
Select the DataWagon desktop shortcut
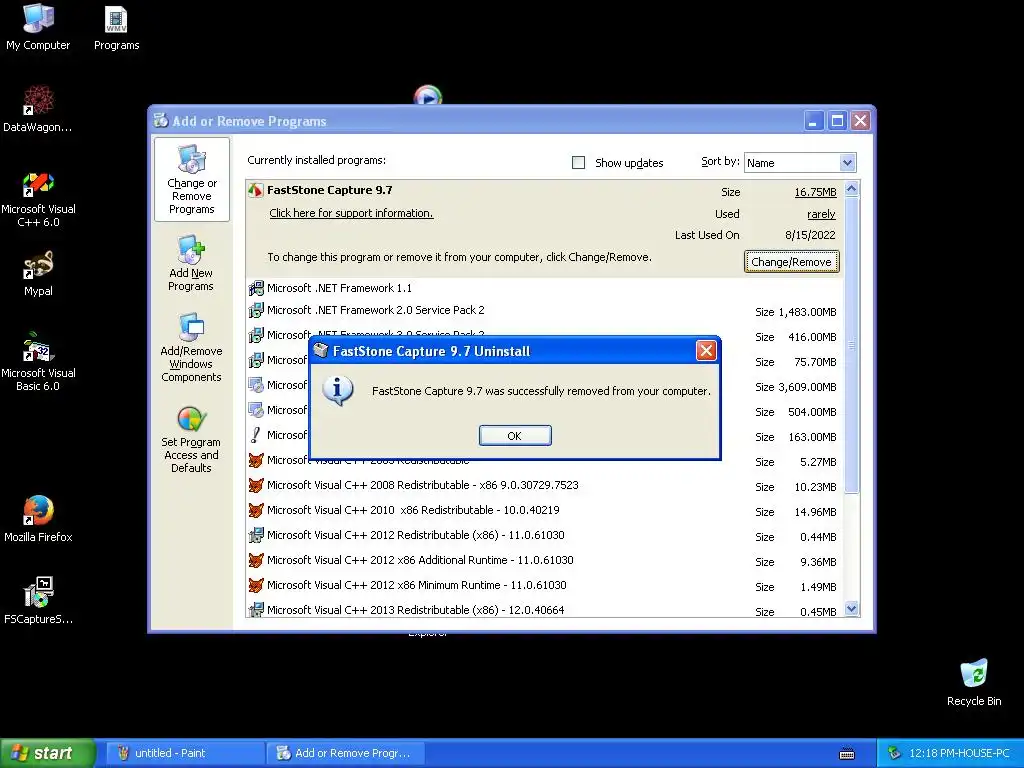38,109
